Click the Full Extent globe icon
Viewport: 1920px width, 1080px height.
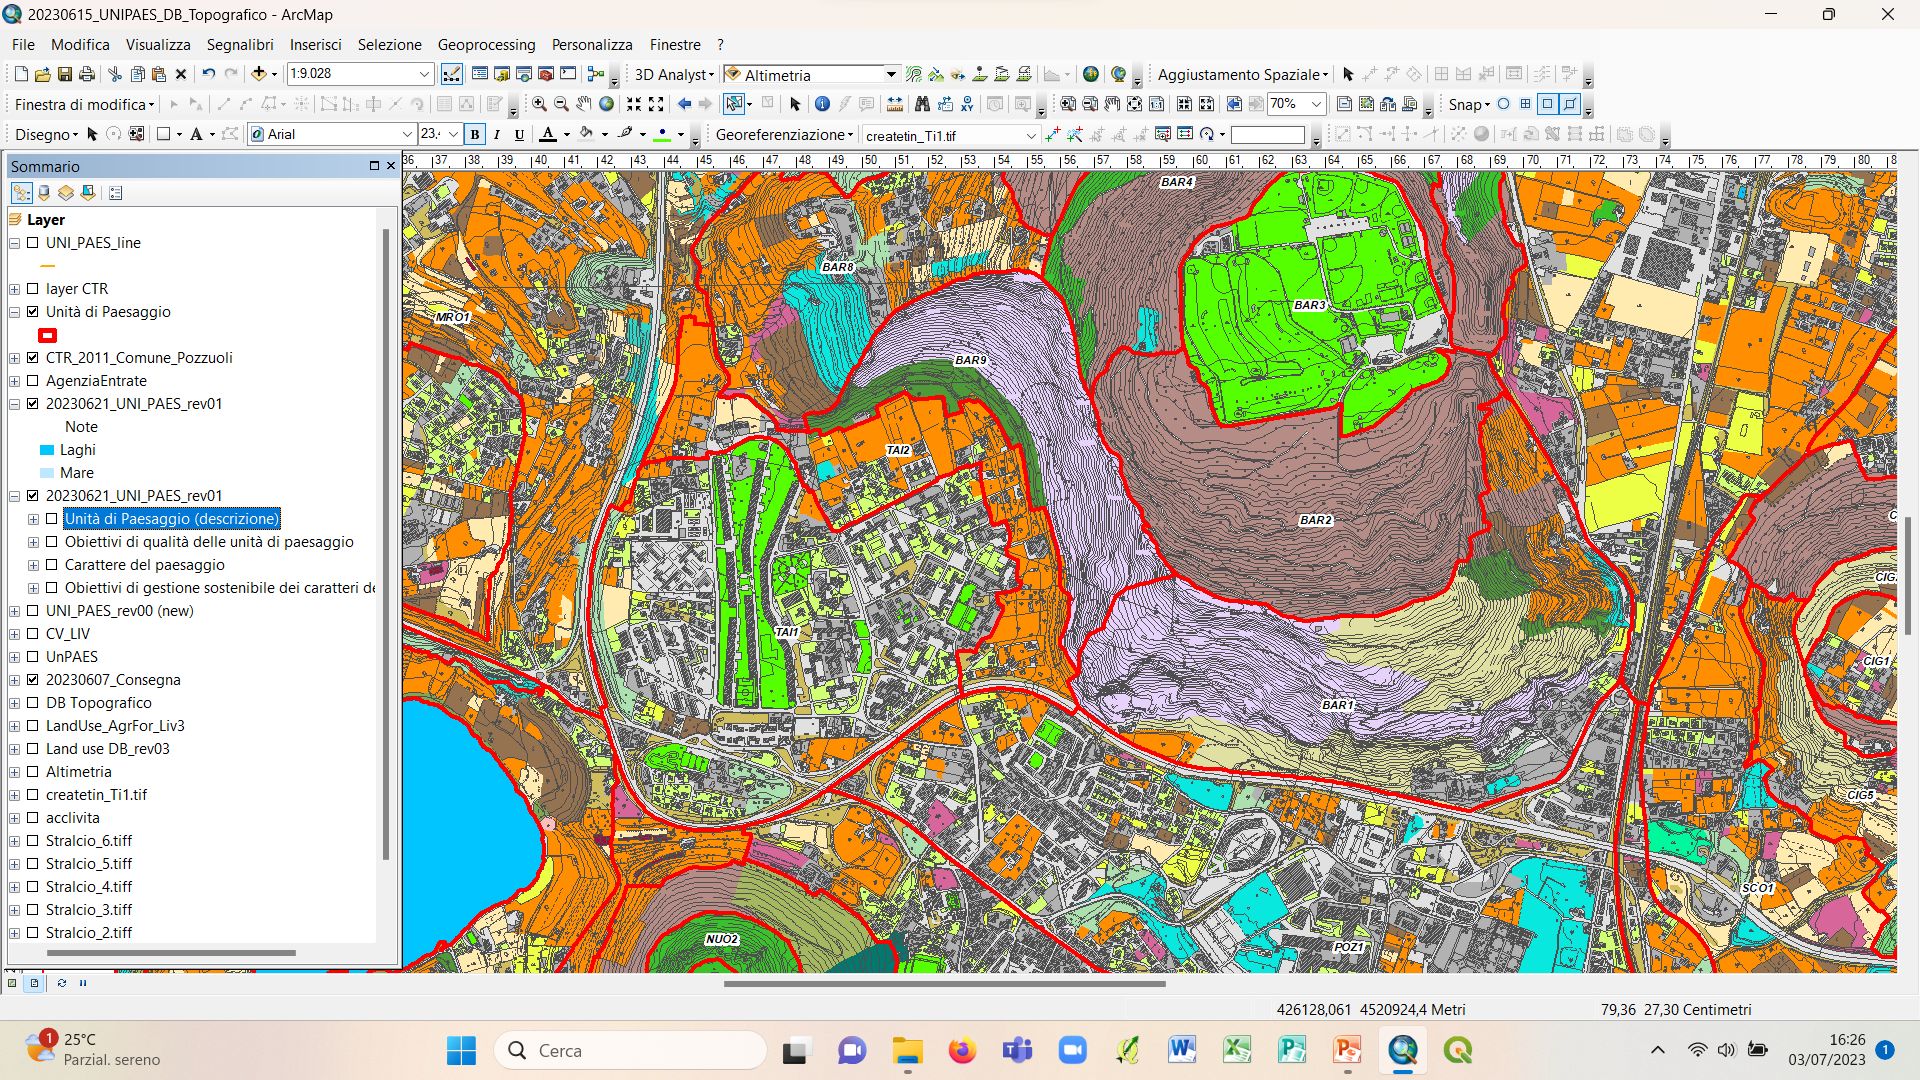point(606,104)
